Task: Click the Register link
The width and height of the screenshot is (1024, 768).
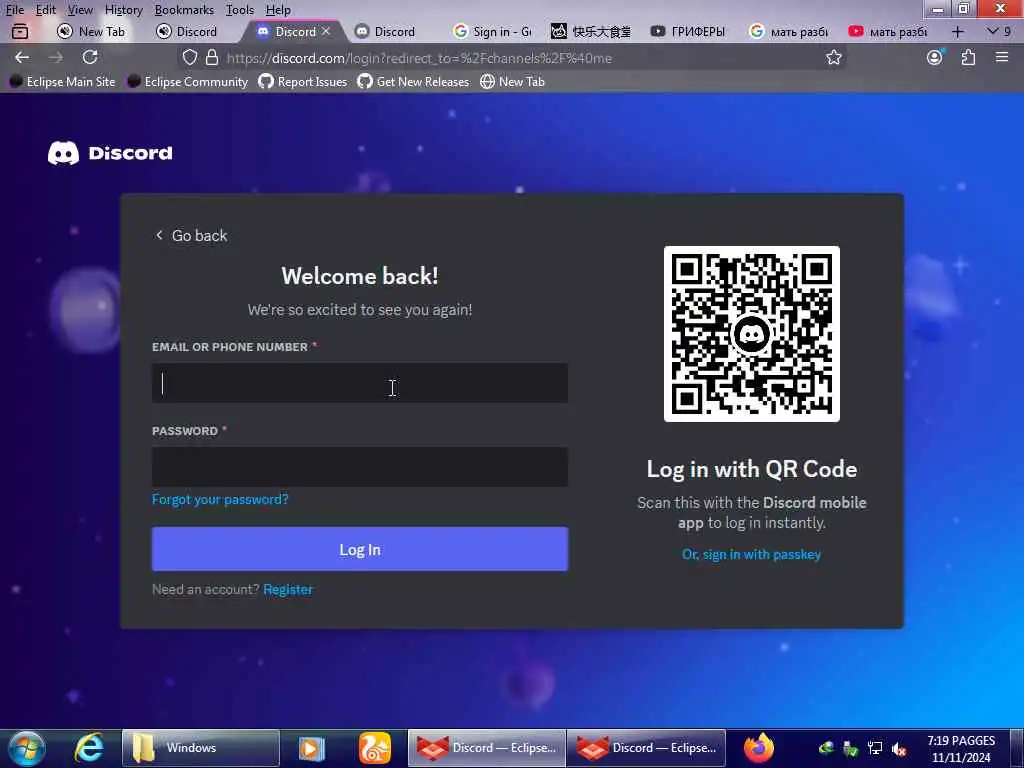Action: click(x=288, y=589)
